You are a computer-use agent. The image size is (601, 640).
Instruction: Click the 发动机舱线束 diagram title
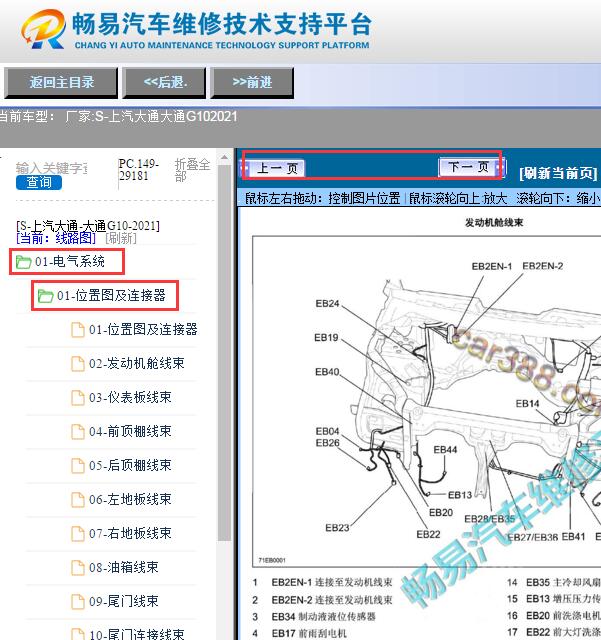point(494,222)
